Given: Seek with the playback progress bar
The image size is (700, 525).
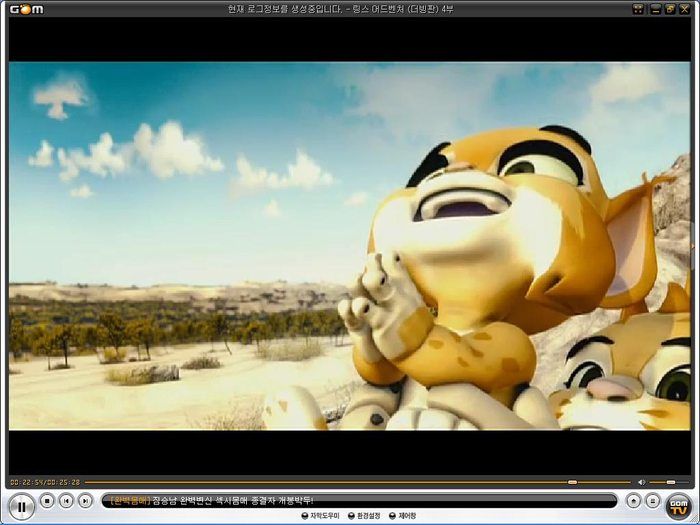Looking at the screenshot, I should 357,482.
